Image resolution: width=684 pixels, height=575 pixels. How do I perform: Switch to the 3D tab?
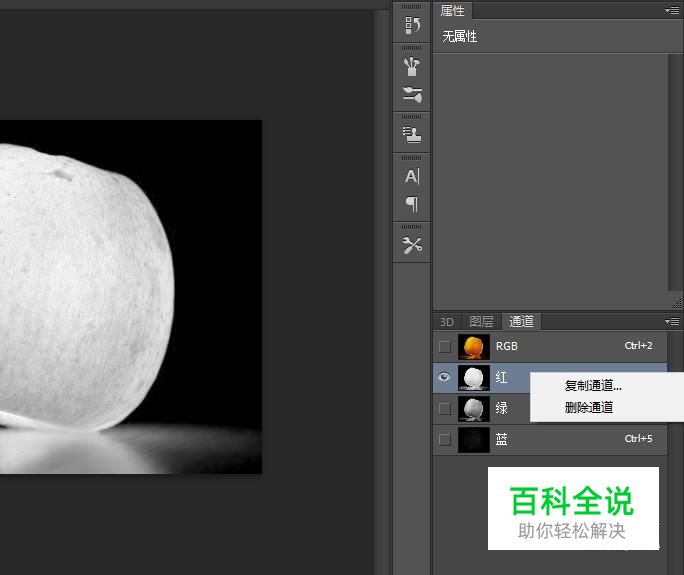[447, 322]
